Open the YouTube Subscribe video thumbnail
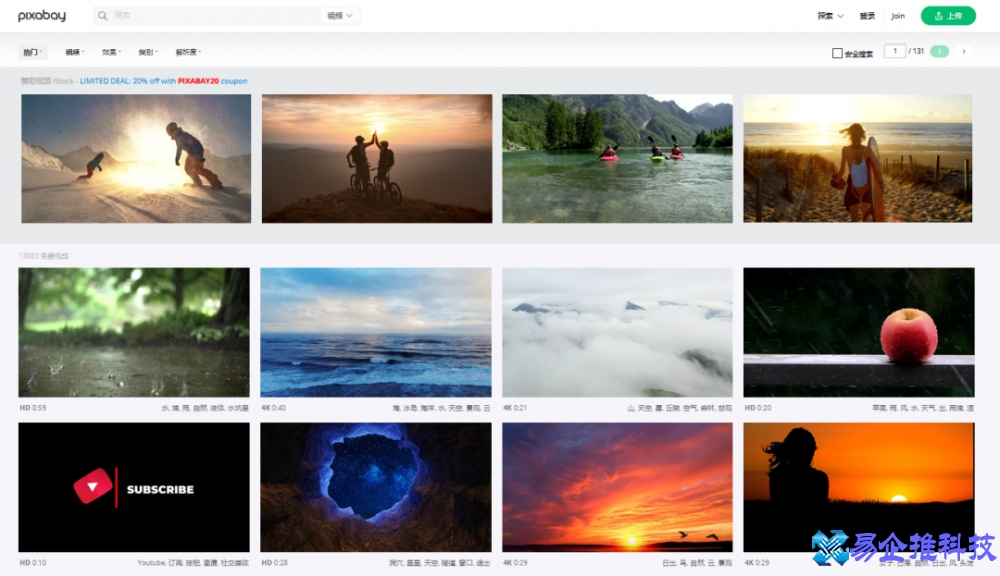This screenshot has width=1000, height=576. [x=134, y=487]
